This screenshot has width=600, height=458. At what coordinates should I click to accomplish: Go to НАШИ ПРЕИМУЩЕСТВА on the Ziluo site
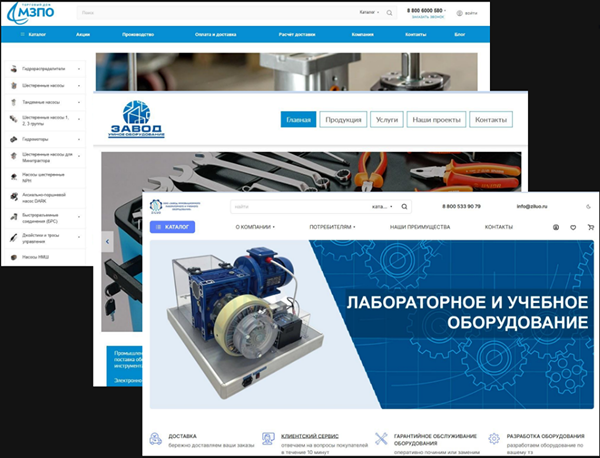pos(420,227)
